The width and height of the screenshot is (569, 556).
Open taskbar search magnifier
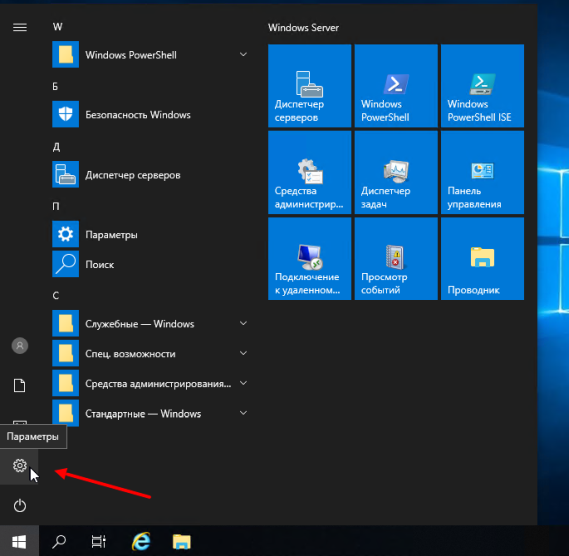point(59,542)
